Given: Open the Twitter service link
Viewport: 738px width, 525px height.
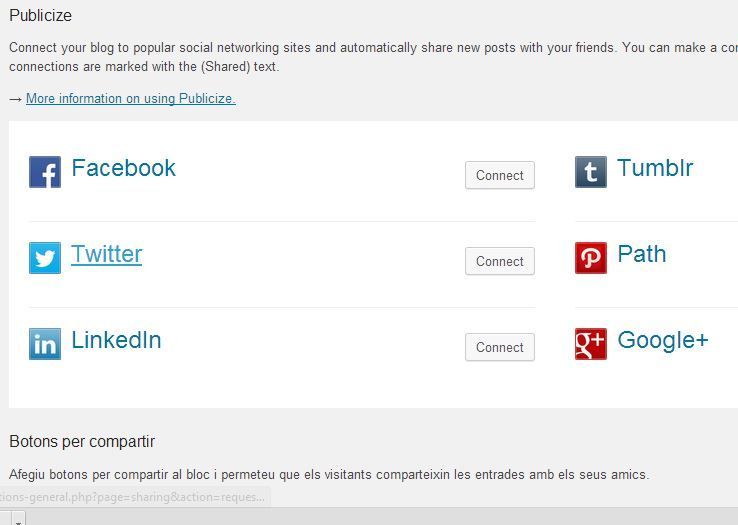Looking at the screenshot, I should (106, 254).
